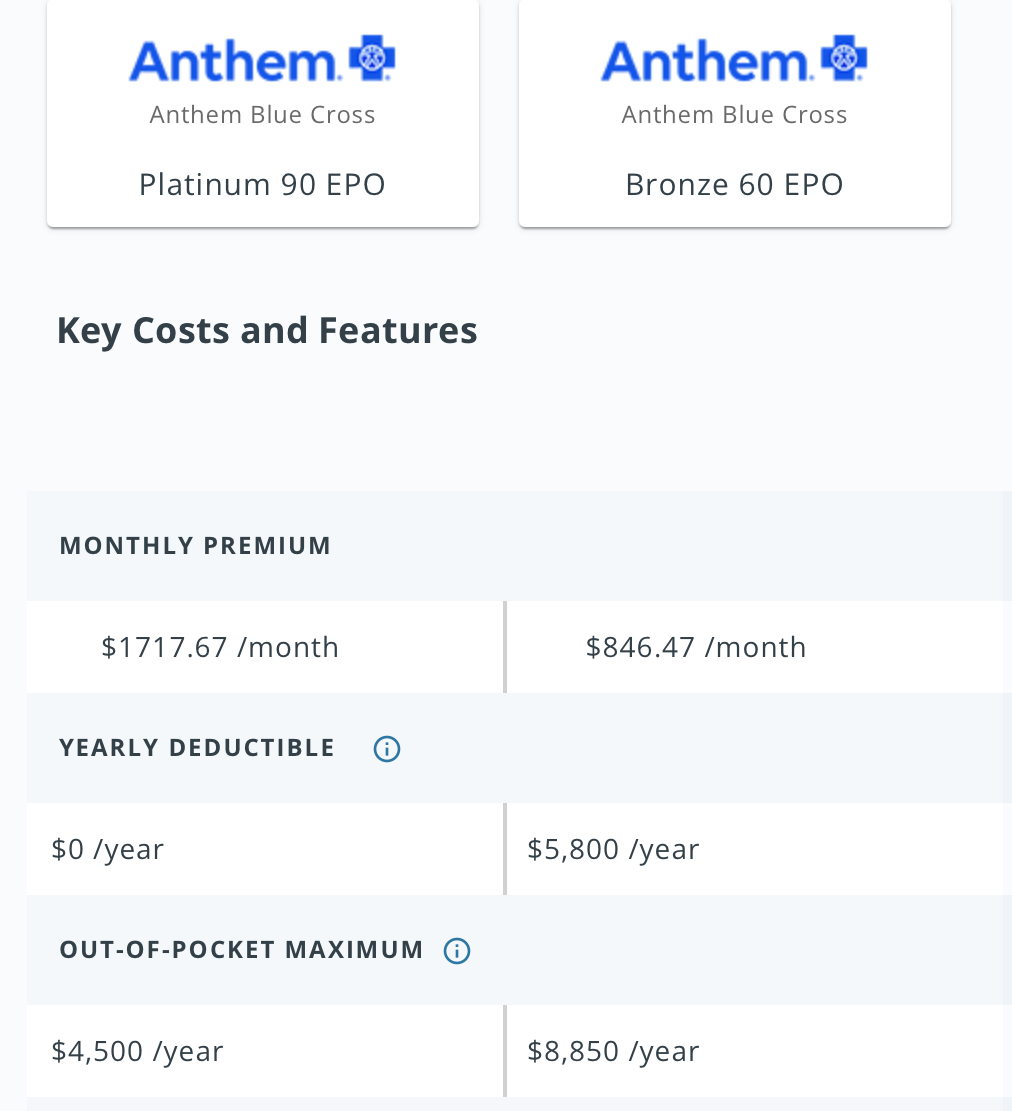Open the Yearly Deductible info icon
Screen dimensions: 1012x1111
pos(387,749)
